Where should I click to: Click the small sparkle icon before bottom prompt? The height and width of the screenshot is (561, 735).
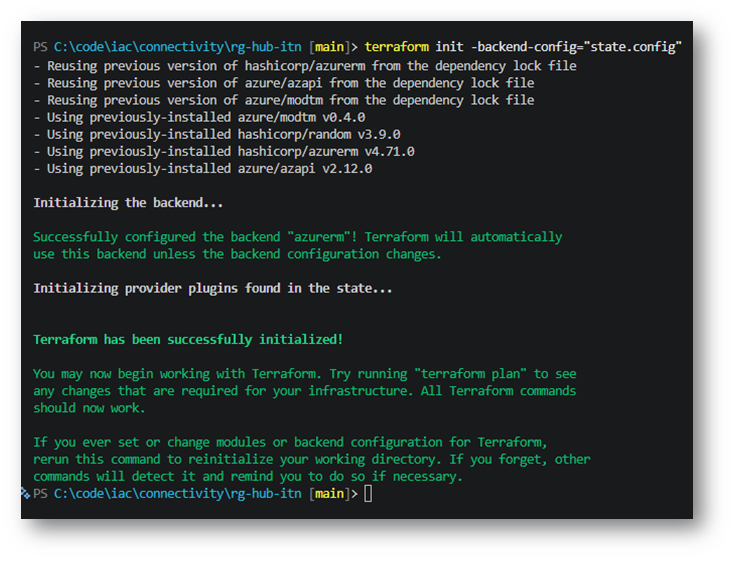(x=25, y=493)
